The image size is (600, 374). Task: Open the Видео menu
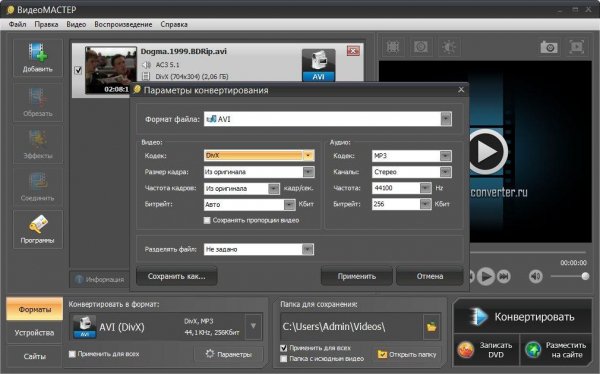[x=76, y=24]
